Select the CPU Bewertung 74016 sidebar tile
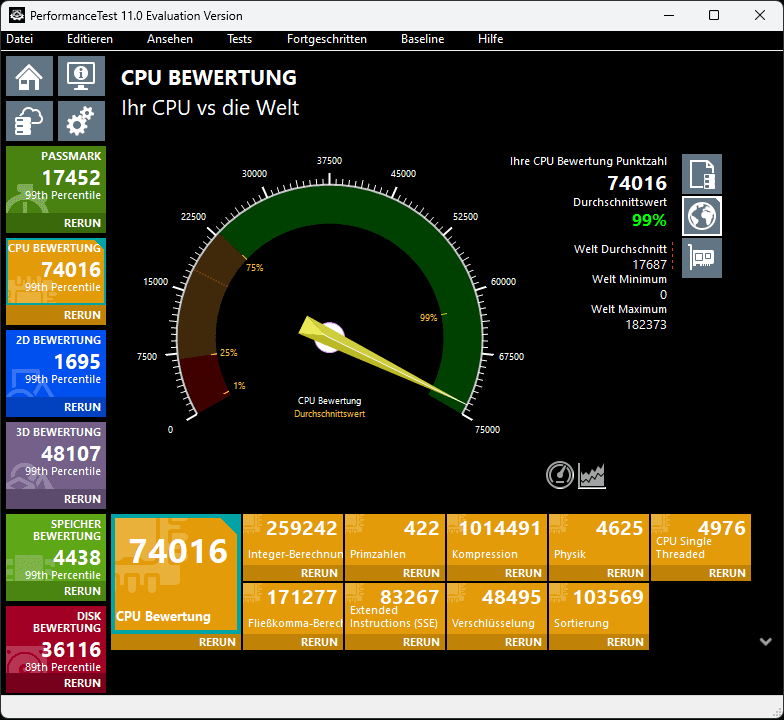 (56, 272)
